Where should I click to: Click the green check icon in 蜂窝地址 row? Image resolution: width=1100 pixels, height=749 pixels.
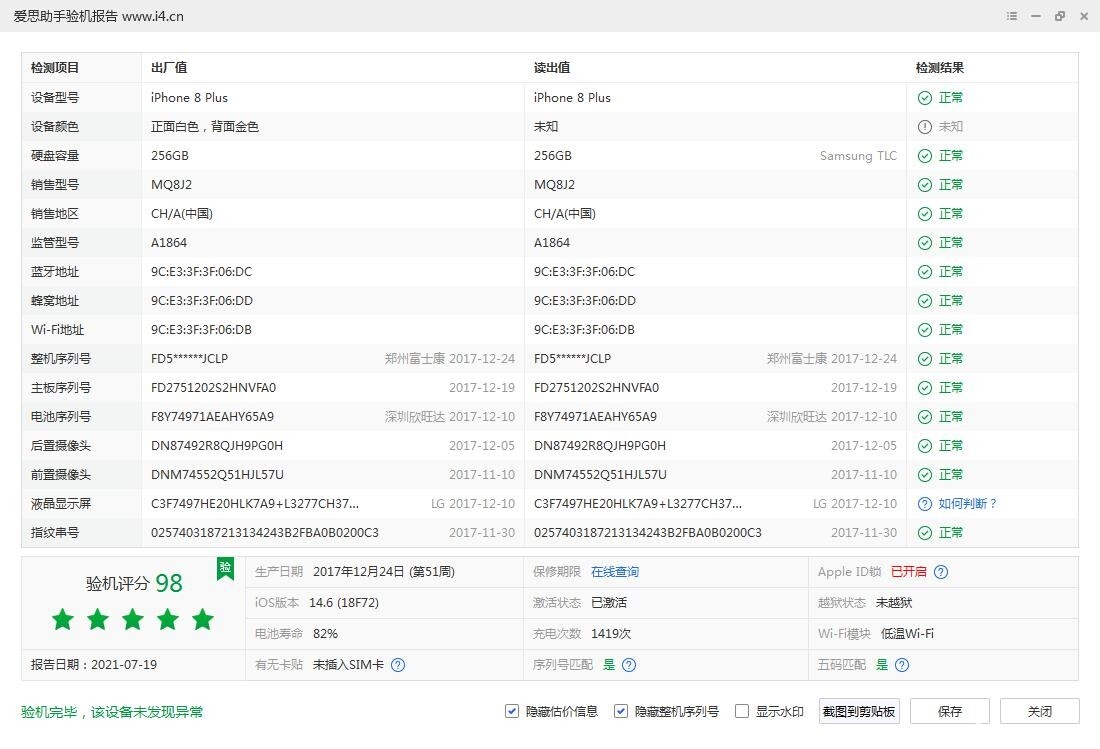pos(925,301)
